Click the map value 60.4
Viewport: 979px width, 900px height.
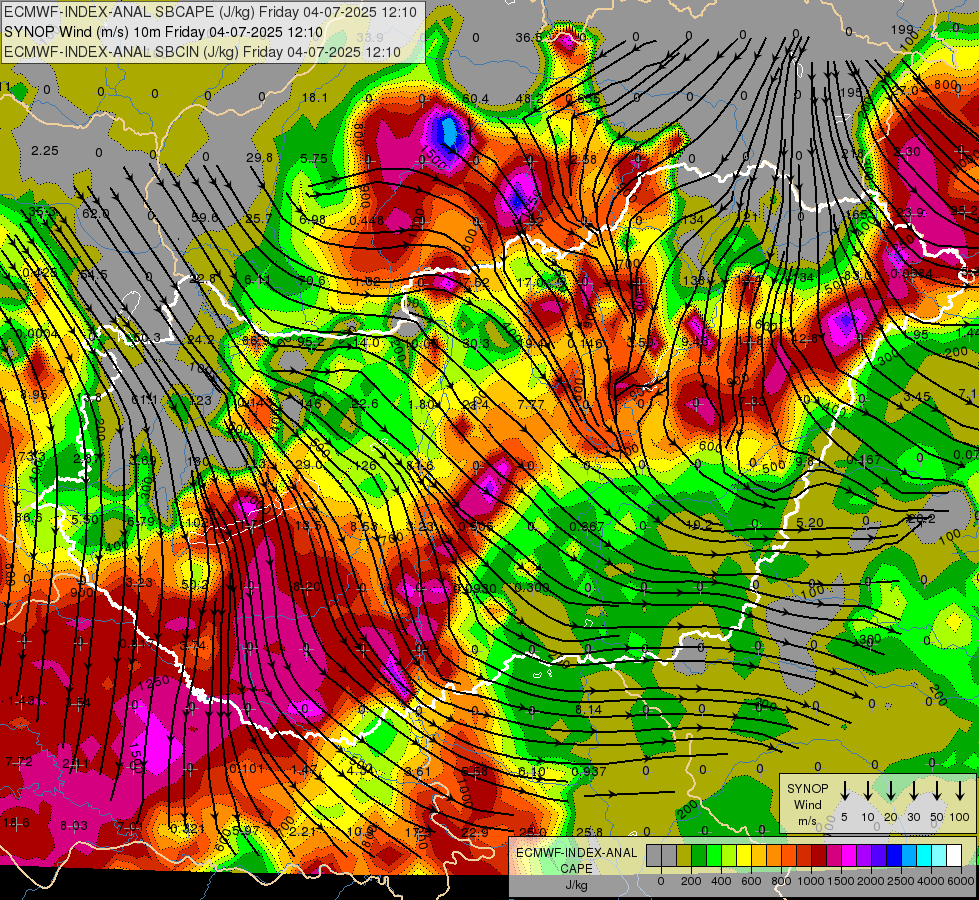(x=476, y=98)
